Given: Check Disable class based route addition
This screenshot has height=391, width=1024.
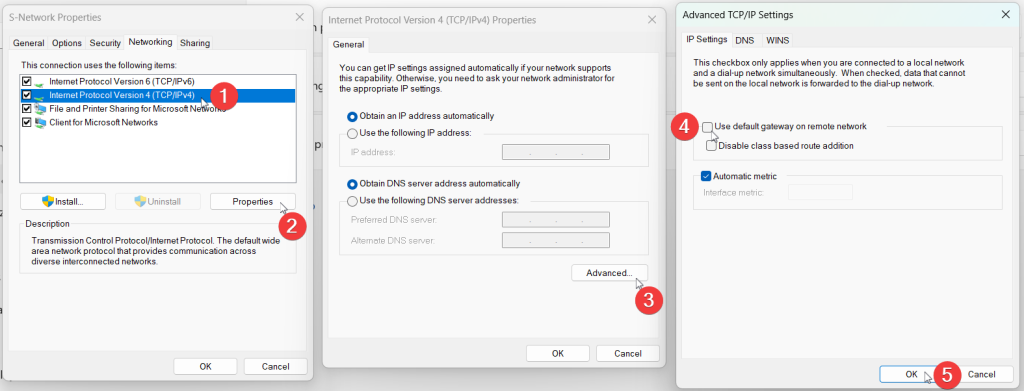Looking at the screenshot, I should 711,146.
